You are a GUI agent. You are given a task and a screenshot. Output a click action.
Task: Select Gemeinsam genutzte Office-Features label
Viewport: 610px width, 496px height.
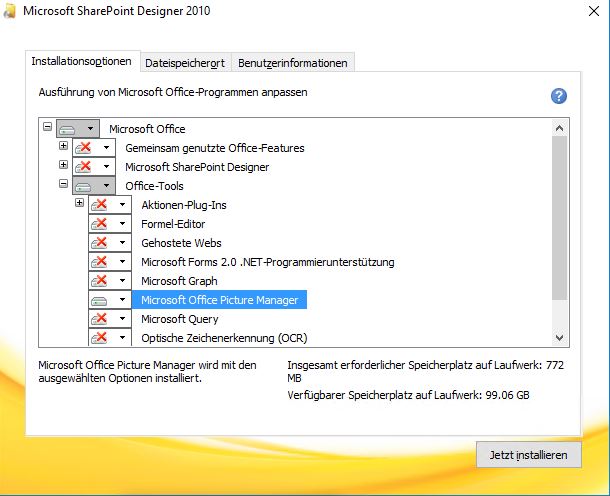tap(215, 148)
